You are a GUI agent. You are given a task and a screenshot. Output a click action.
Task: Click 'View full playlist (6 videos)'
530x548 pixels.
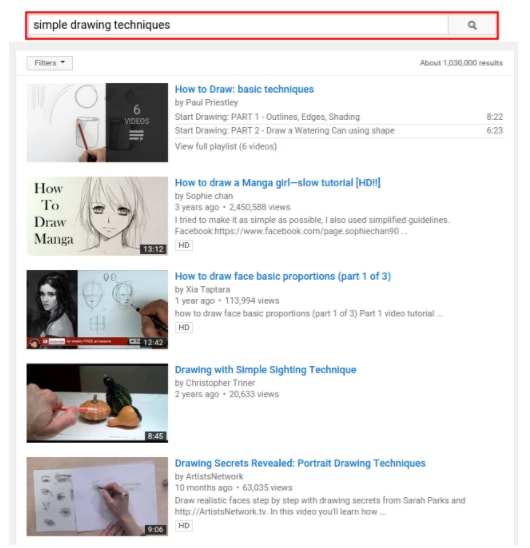(225, 146)
